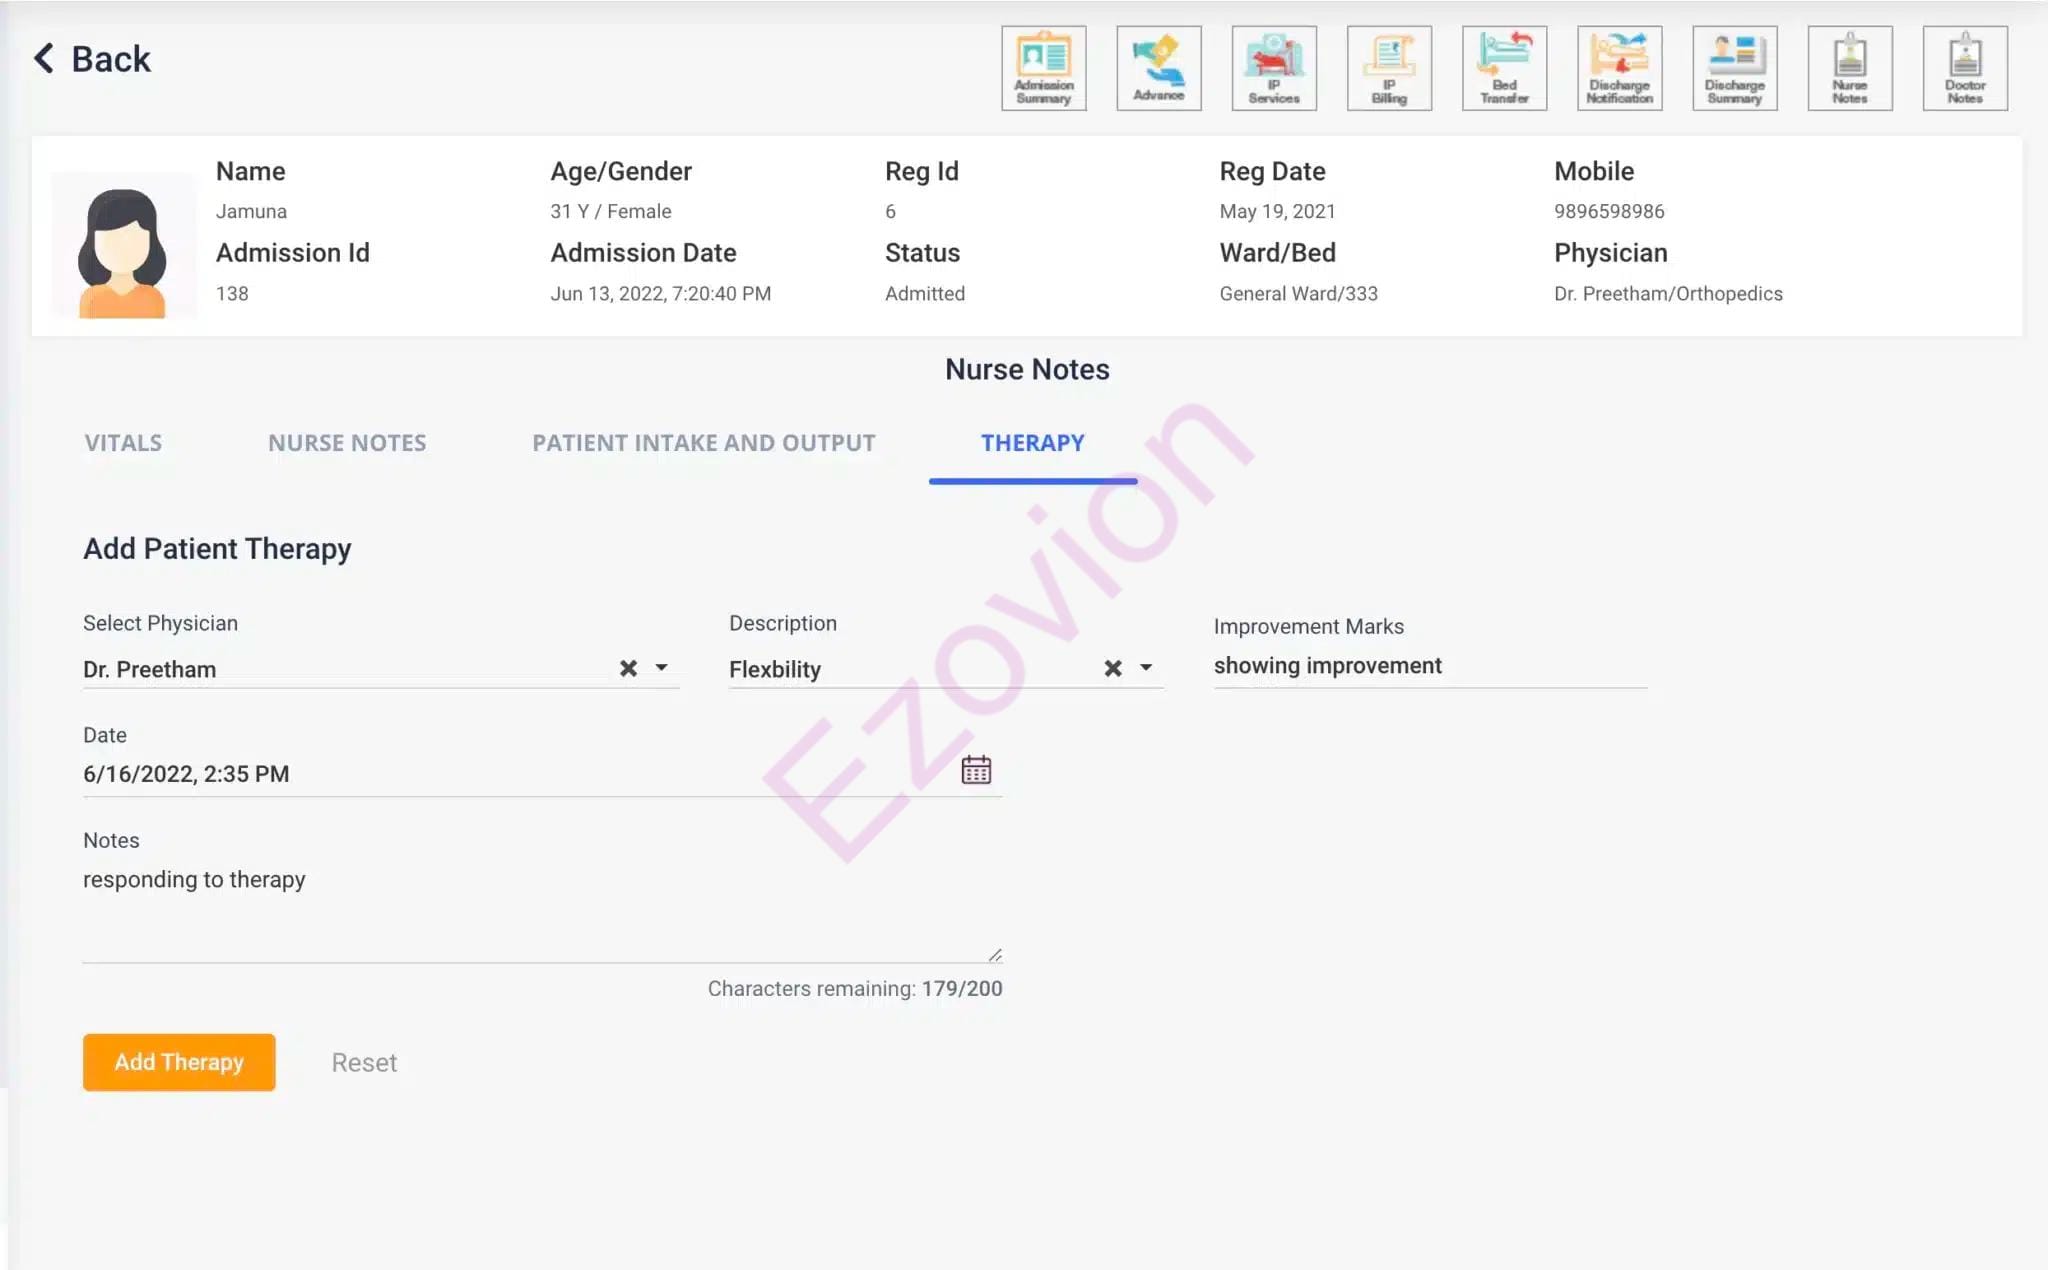Click the Reset button

[x=364, y=1063]
